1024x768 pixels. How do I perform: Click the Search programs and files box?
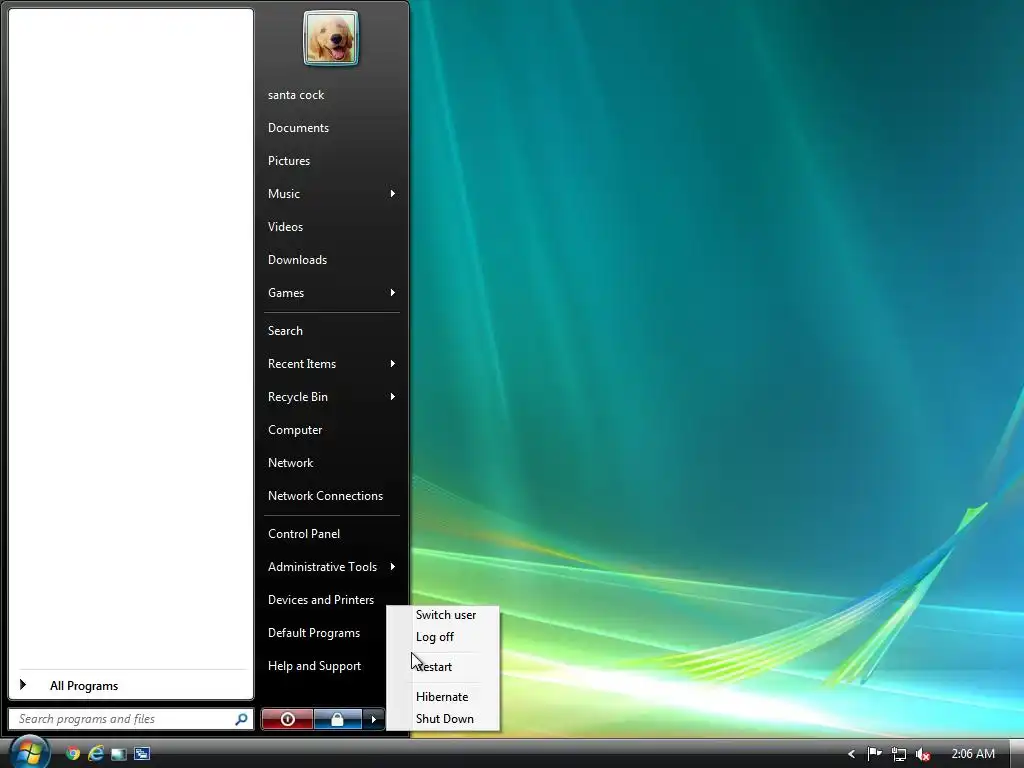(x=131, y=719)
